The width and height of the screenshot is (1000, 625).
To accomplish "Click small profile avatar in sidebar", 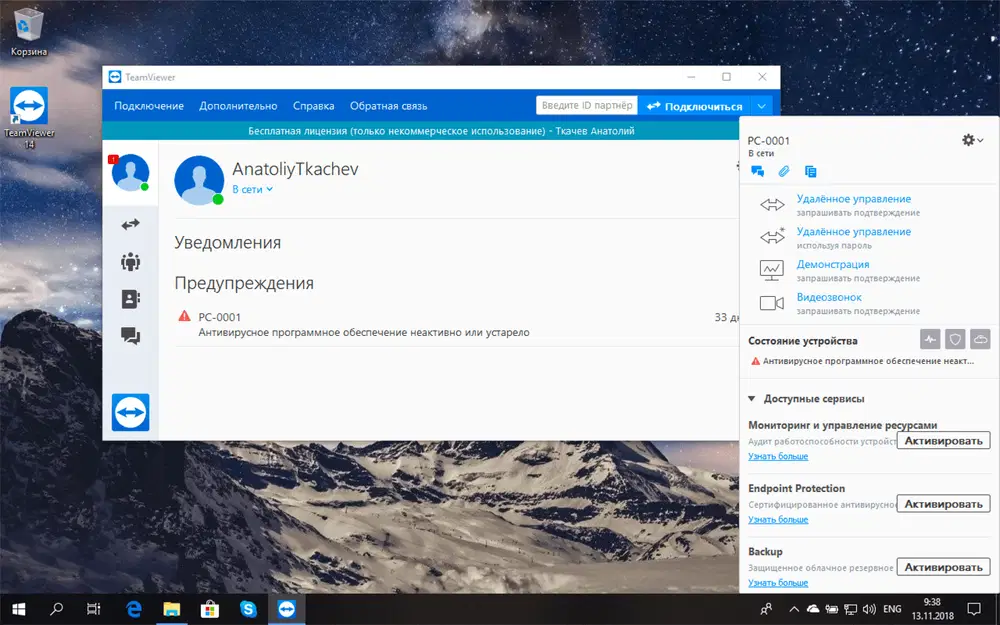I will pyautogui.click(x=130, y=172).
